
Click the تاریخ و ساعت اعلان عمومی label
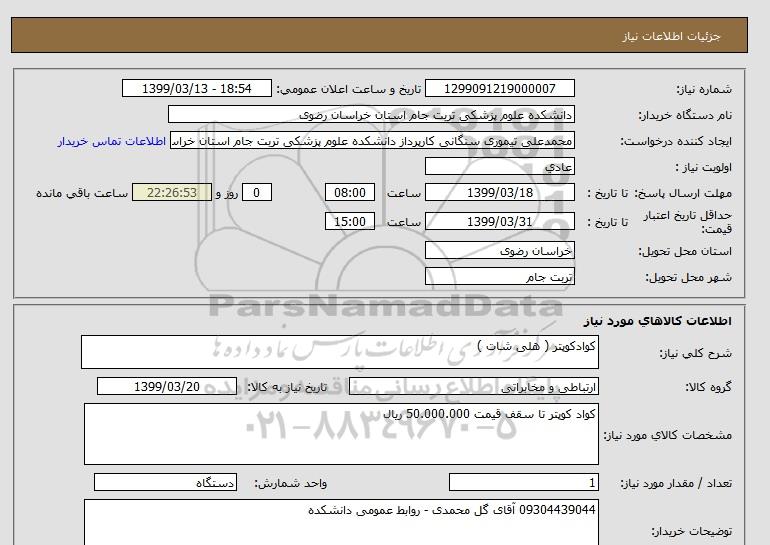click(x=349, y=89)
